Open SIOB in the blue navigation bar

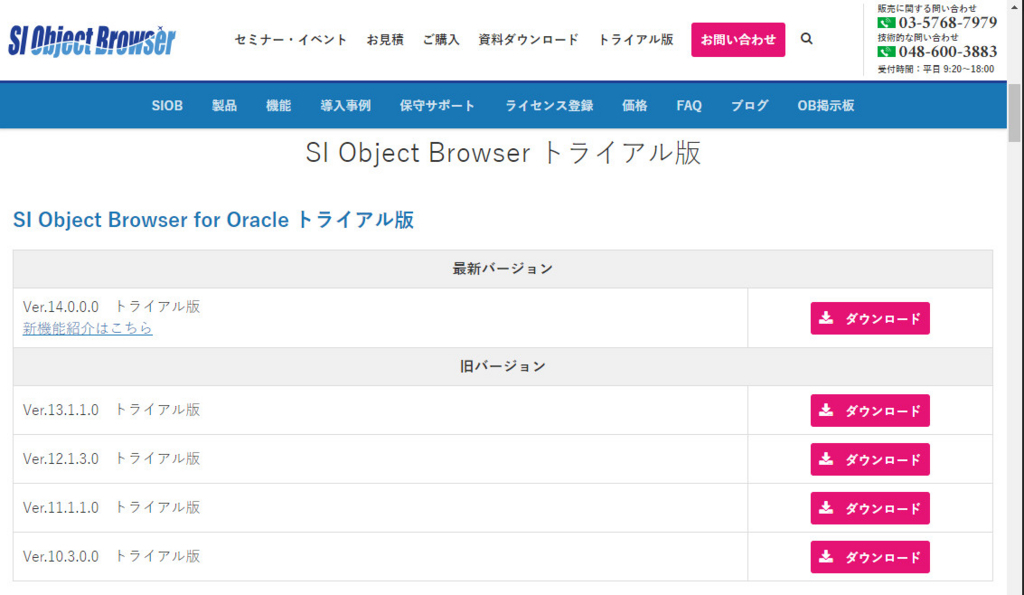coord(167,106)
